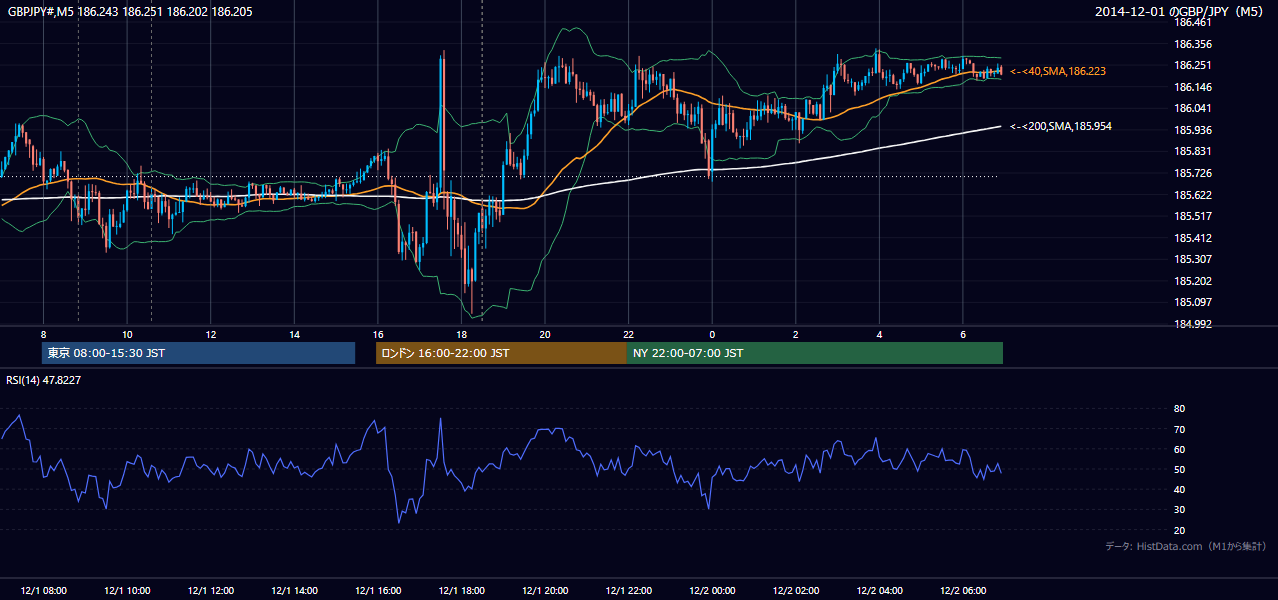Click hour label 14 under price chart
Viewport: 1278px width, 600px height.
click(x=294, y=334)
